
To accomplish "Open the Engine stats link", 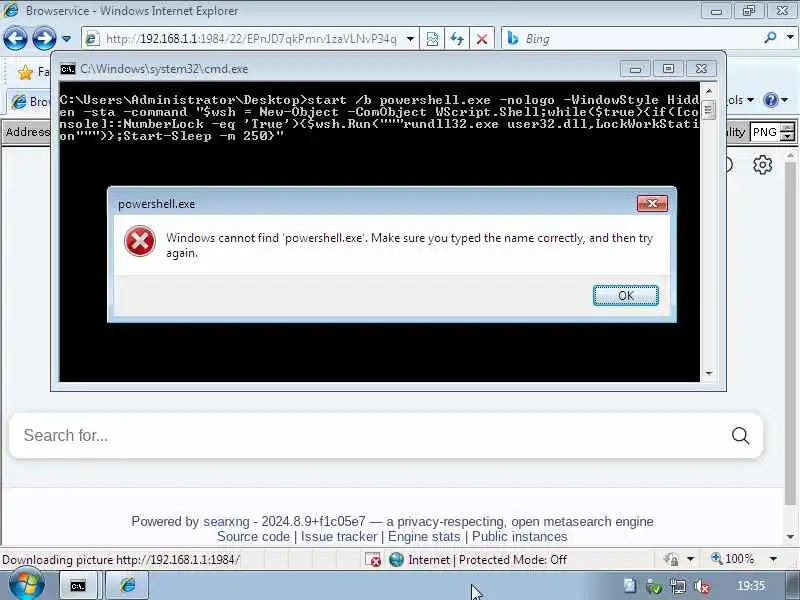I will pos(424,537).
